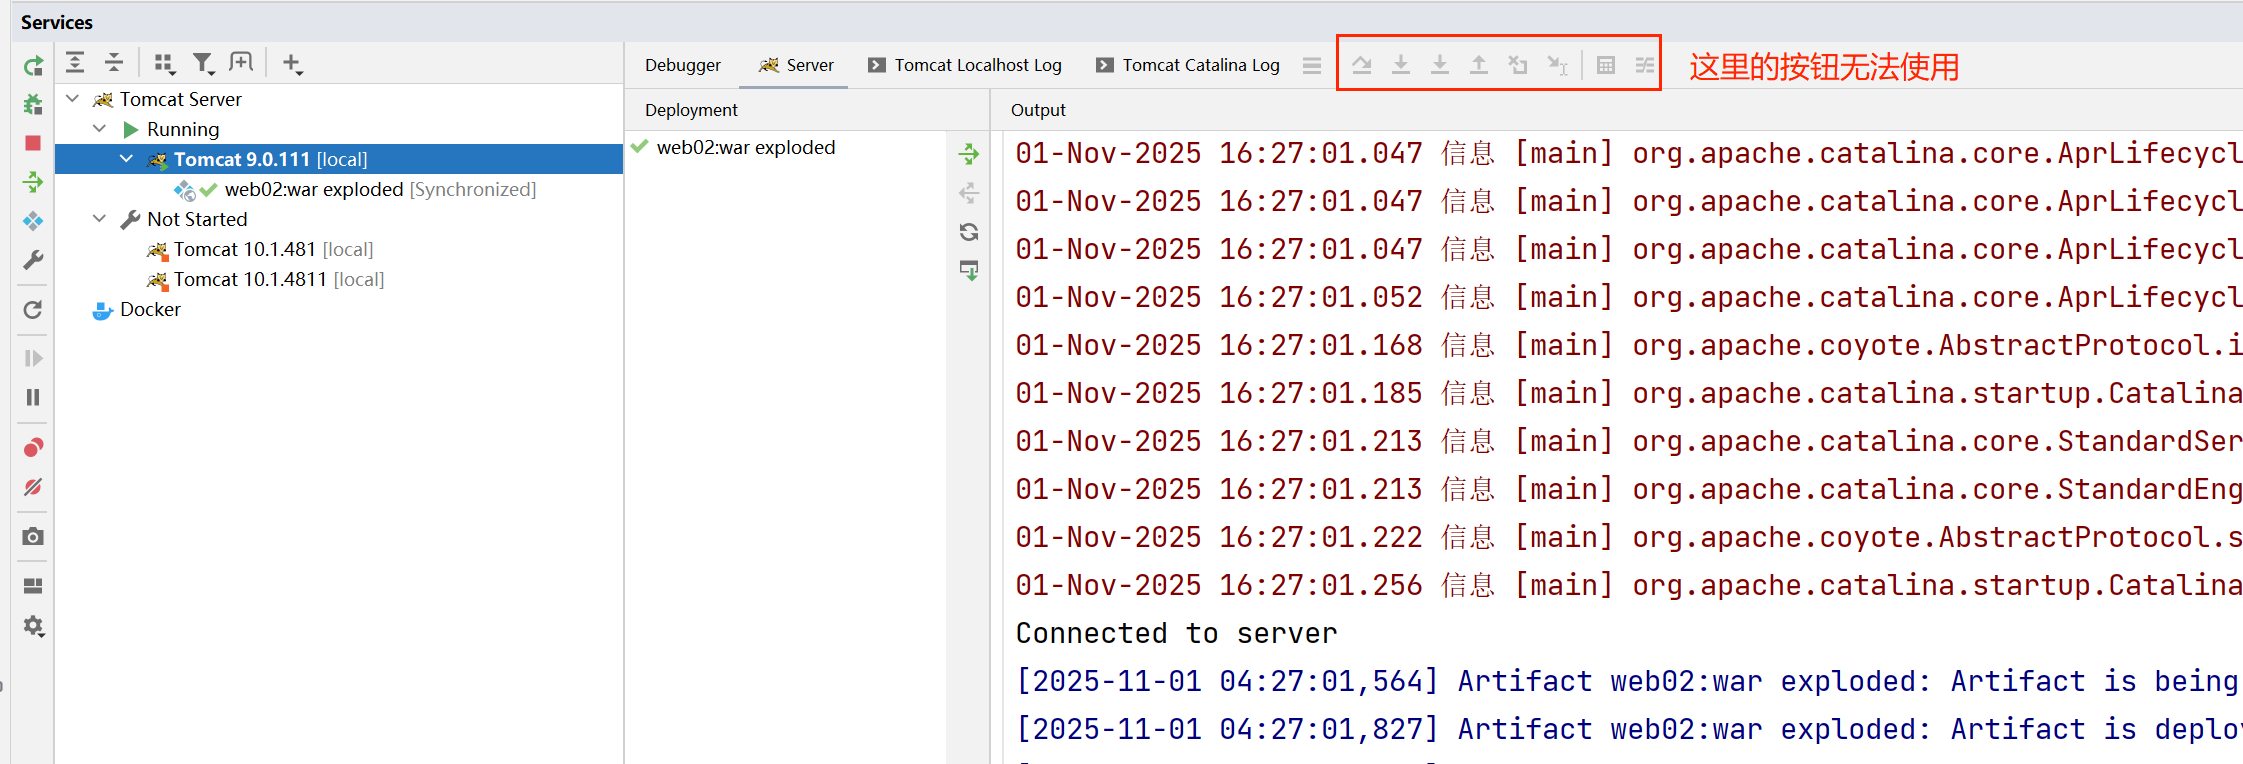Screen dimensions: 2243x764
Task: Collapse the Tomcat 9.0.111 node arrow
Action: (127, 159)
